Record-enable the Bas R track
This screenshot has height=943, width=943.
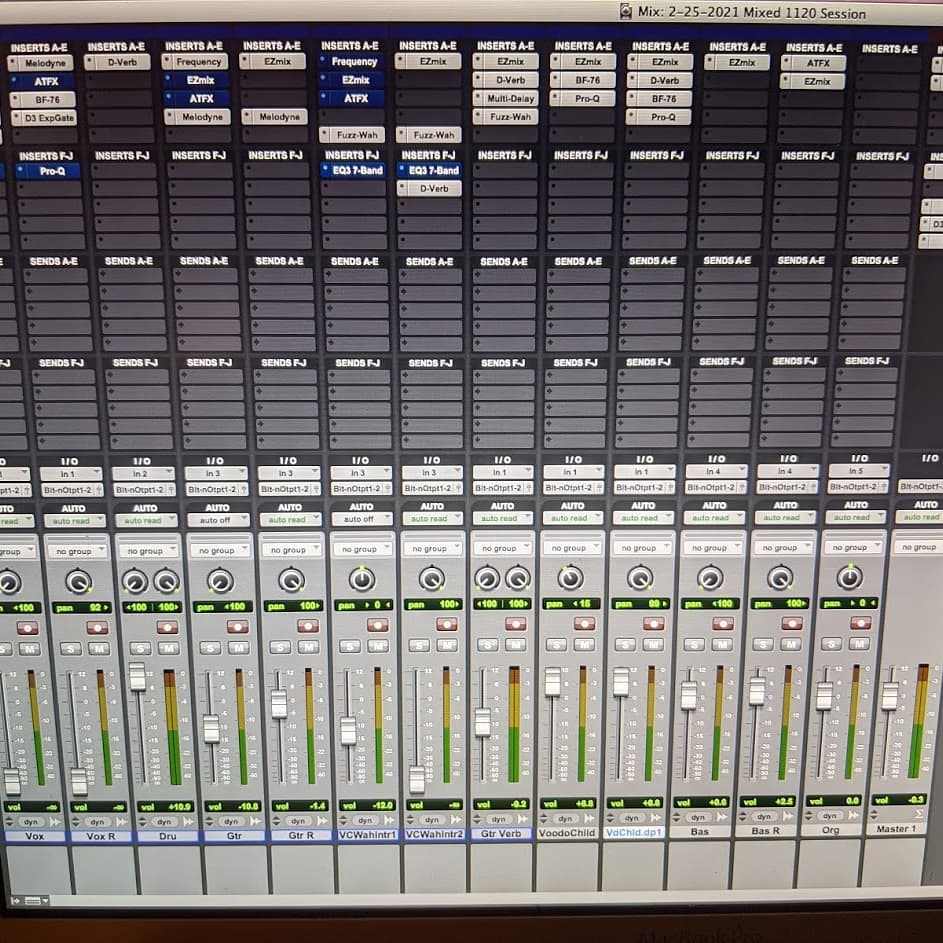[x=791, y=623]
